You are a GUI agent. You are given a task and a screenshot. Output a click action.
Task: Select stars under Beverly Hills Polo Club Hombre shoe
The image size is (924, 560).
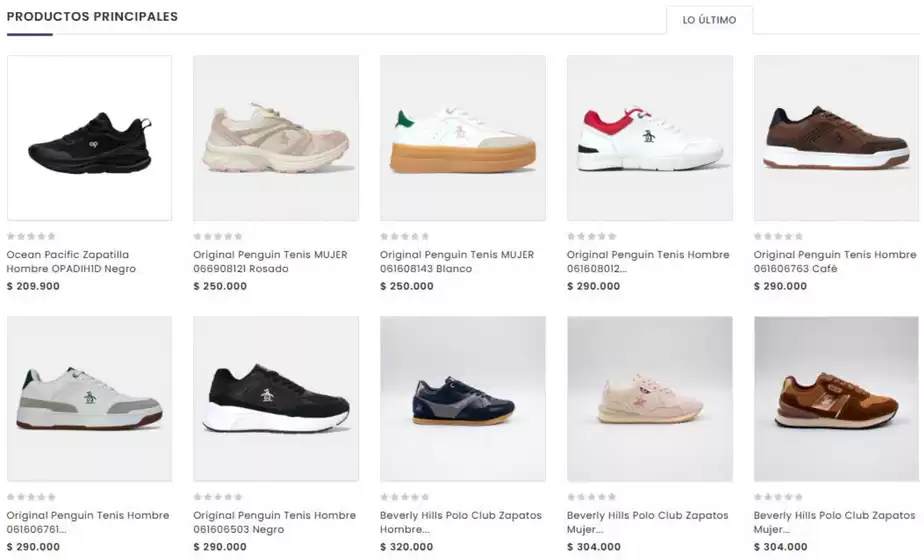click(x=404, y=497)
